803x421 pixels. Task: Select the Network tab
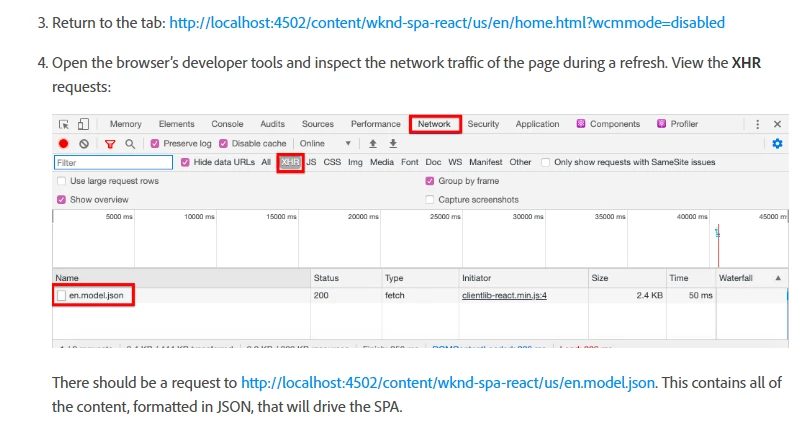(x=434, y=124)
